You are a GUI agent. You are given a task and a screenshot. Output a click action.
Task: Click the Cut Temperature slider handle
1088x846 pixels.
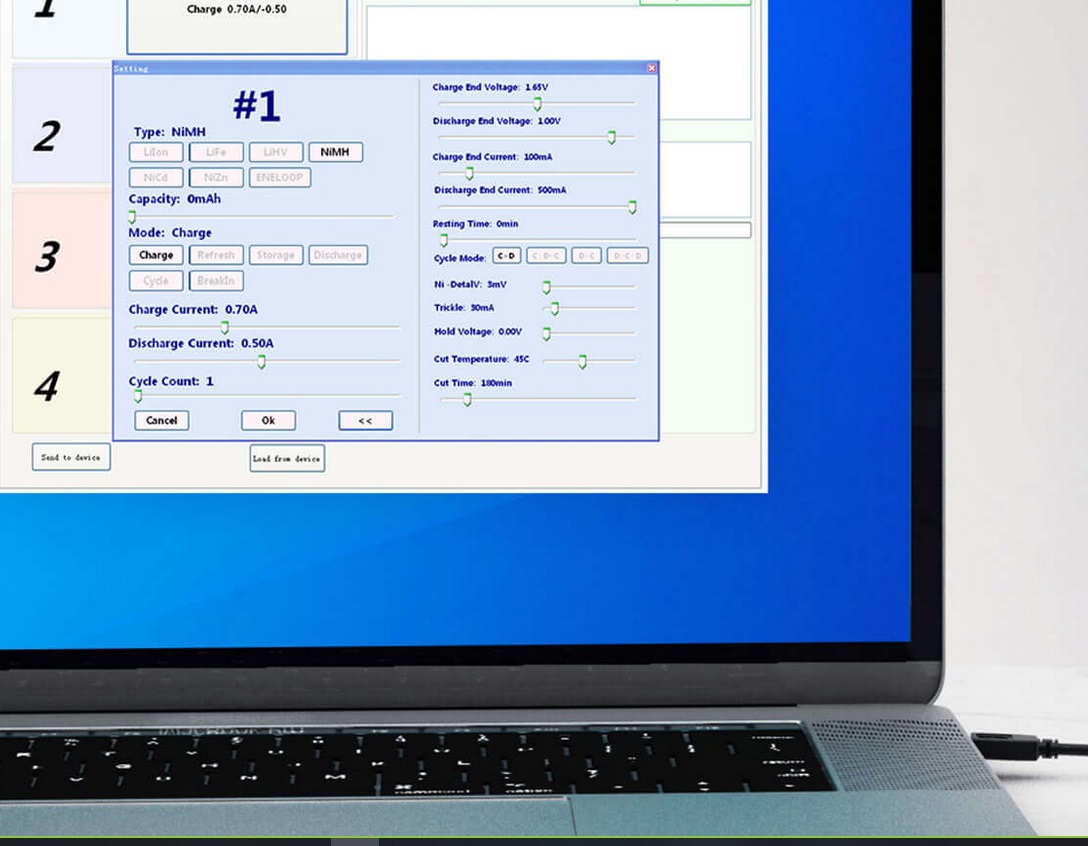(x=582, y=361)
